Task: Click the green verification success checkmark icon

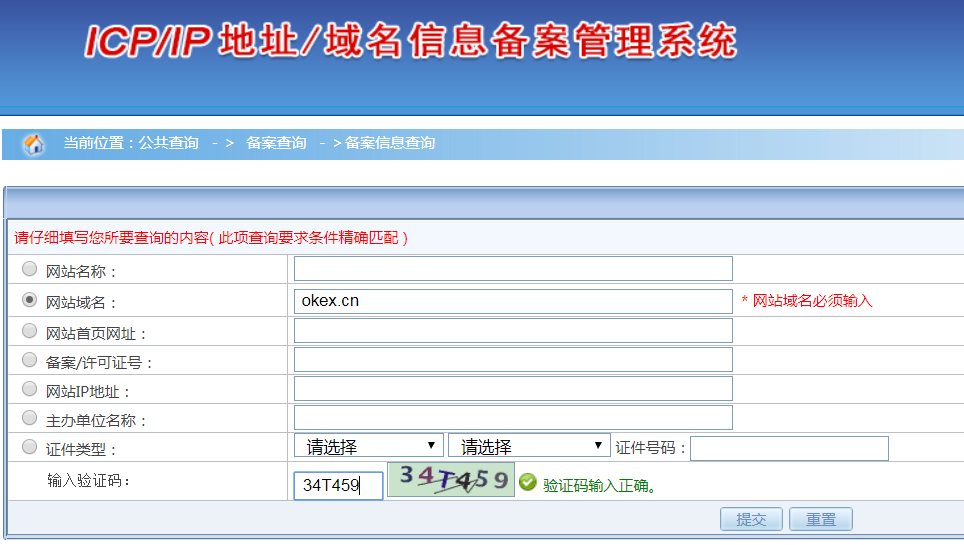Action: 528,485
